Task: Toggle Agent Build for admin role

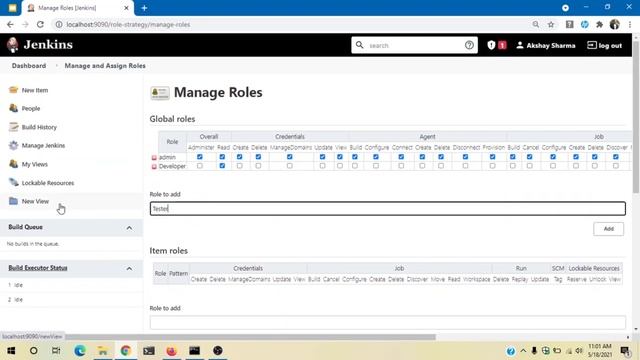Action: [x=355, y=157]
